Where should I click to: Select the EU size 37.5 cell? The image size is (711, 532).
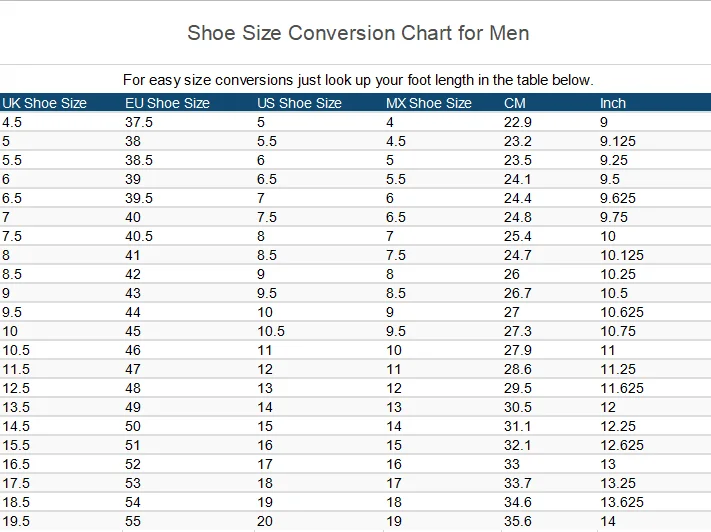[x=139, y=122]
